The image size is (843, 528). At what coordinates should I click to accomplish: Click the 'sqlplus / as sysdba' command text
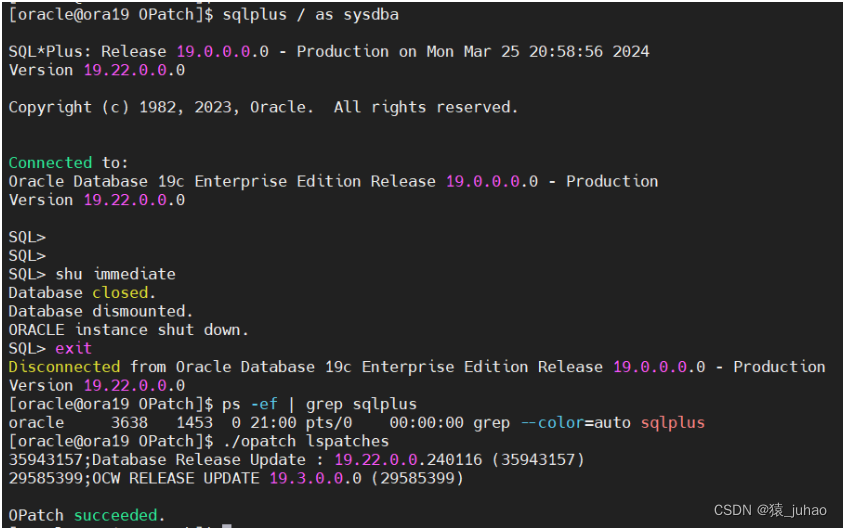(x=311, y=15)
